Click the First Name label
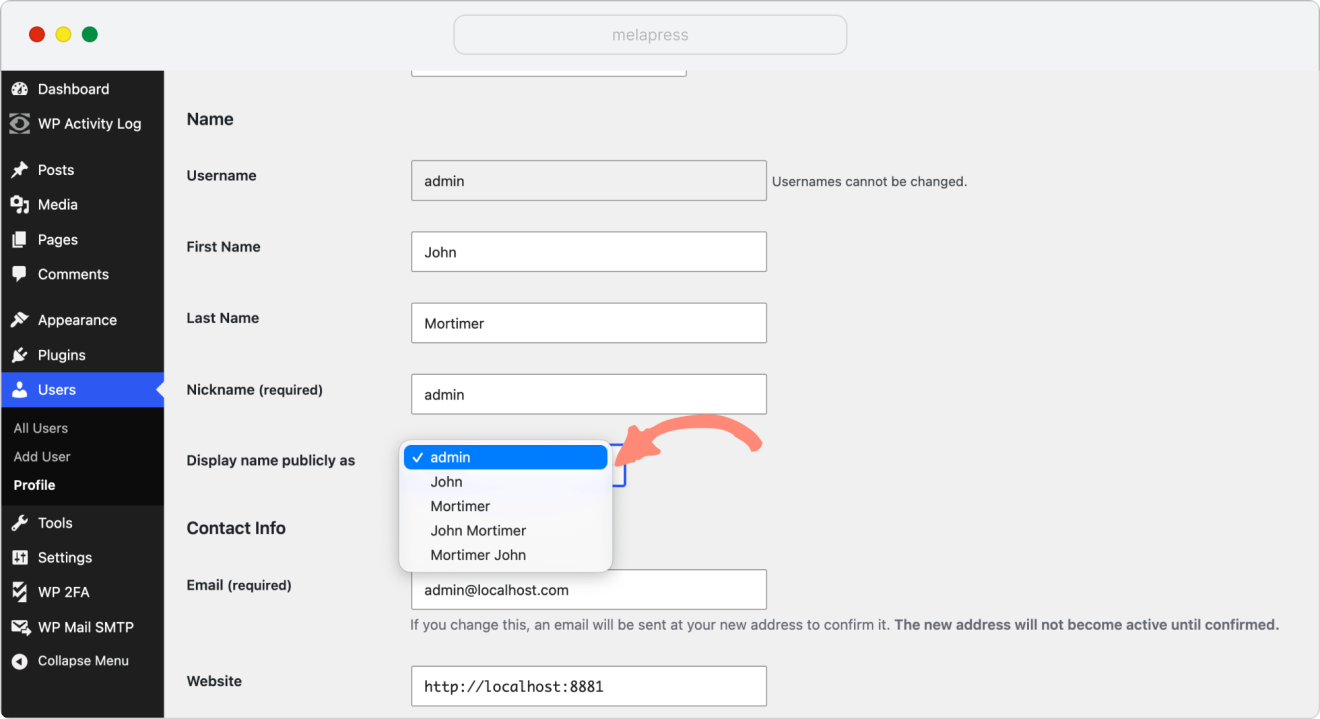 223,247
